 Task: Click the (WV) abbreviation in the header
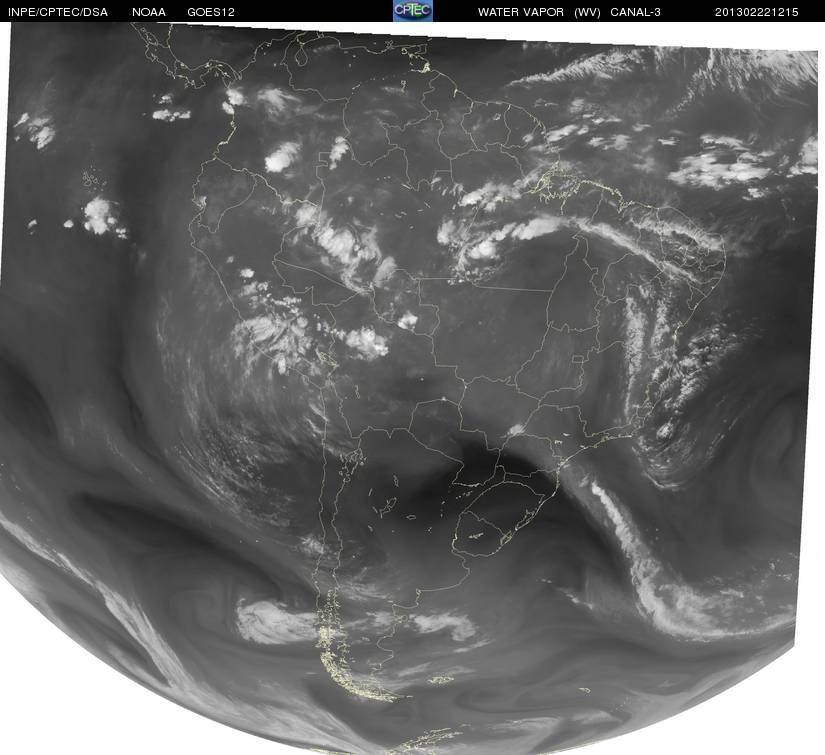[x=588, y=12]
